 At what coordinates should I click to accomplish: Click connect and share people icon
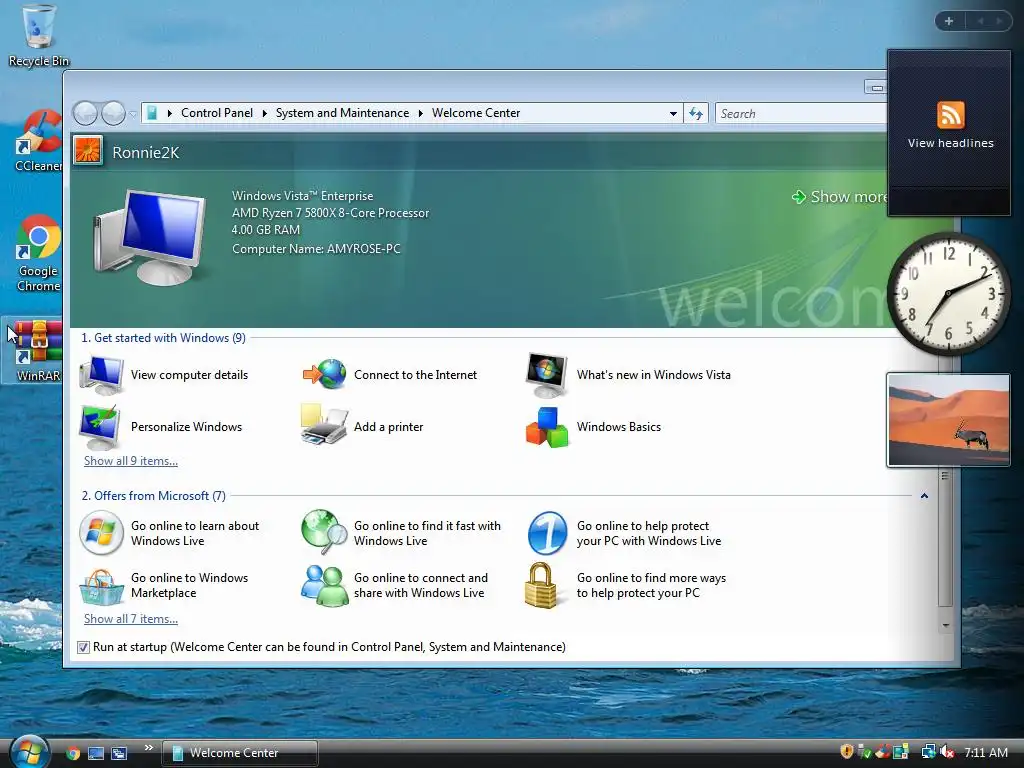tap(325, 586)
